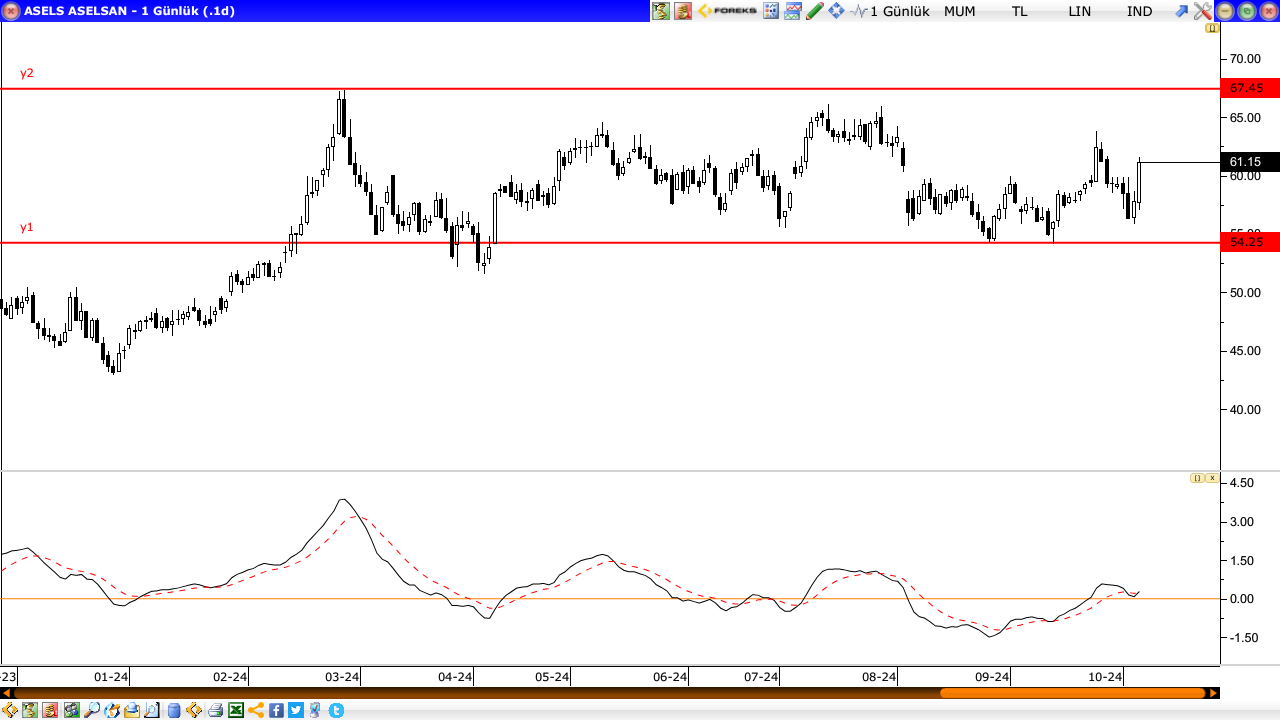
Task: Open the indicator grid icon in the top toolbar
Action: coord(771,11)
